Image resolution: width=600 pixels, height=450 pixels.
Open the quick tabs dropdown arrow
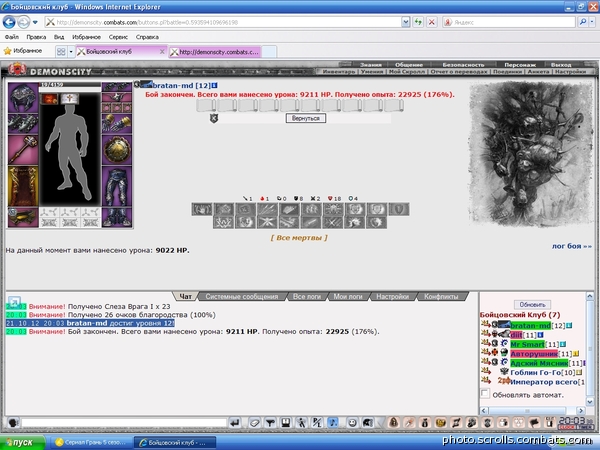click(x=71, y=52)
